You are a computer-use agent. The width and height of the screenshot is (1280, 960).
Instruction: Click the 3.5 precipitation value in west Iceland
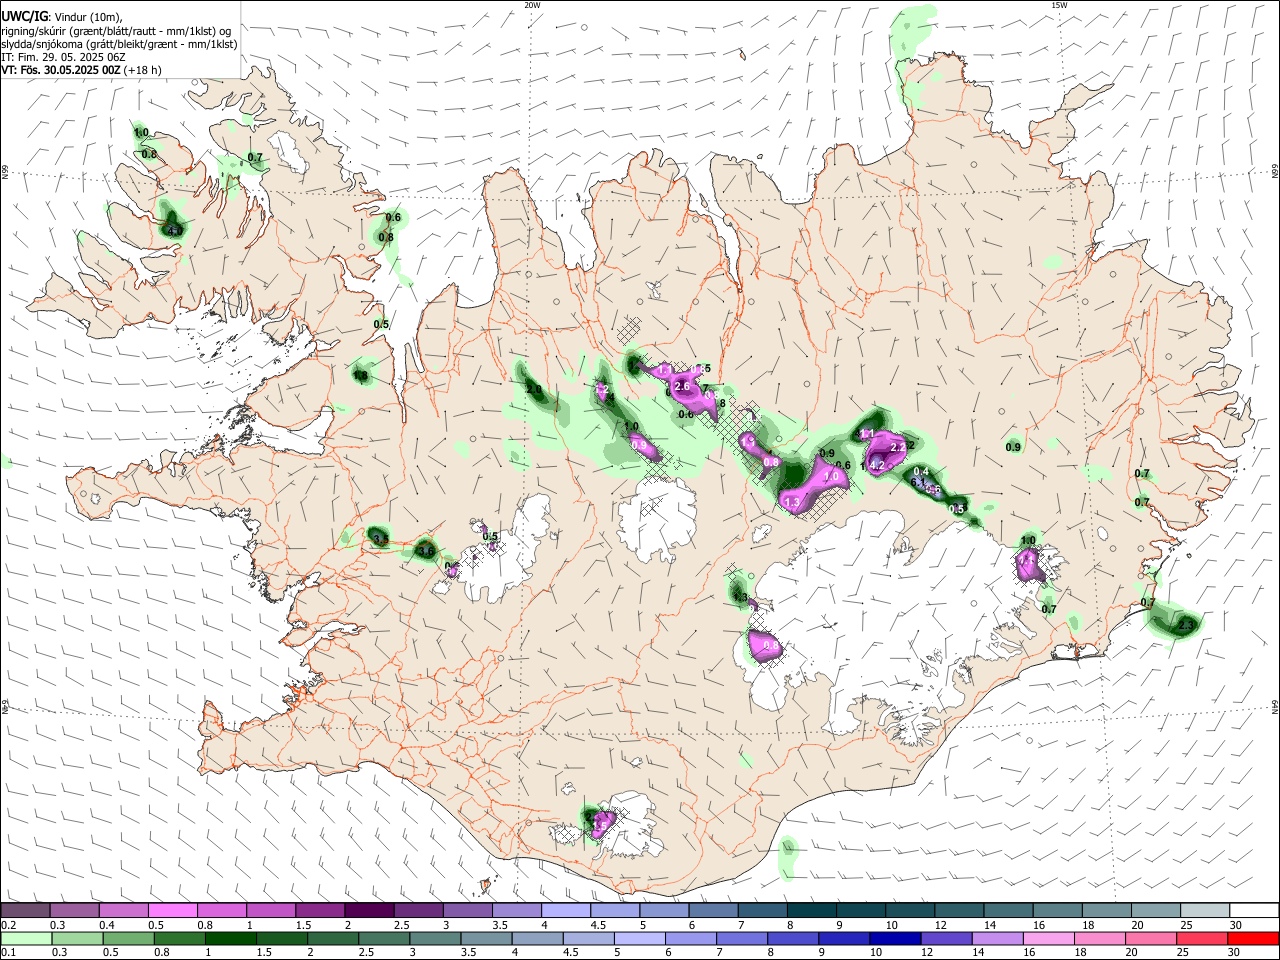tap(380, 539)
